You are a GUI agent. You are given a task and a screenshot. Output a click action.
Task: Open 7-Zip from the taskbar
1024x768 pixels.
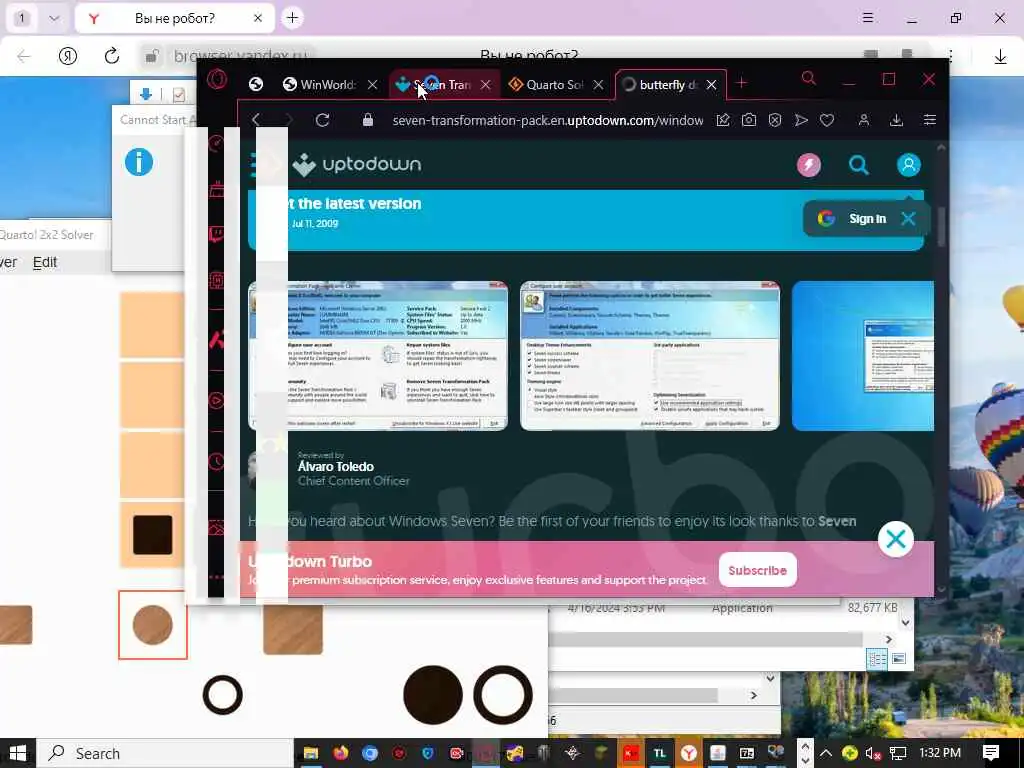coord(746,753)
